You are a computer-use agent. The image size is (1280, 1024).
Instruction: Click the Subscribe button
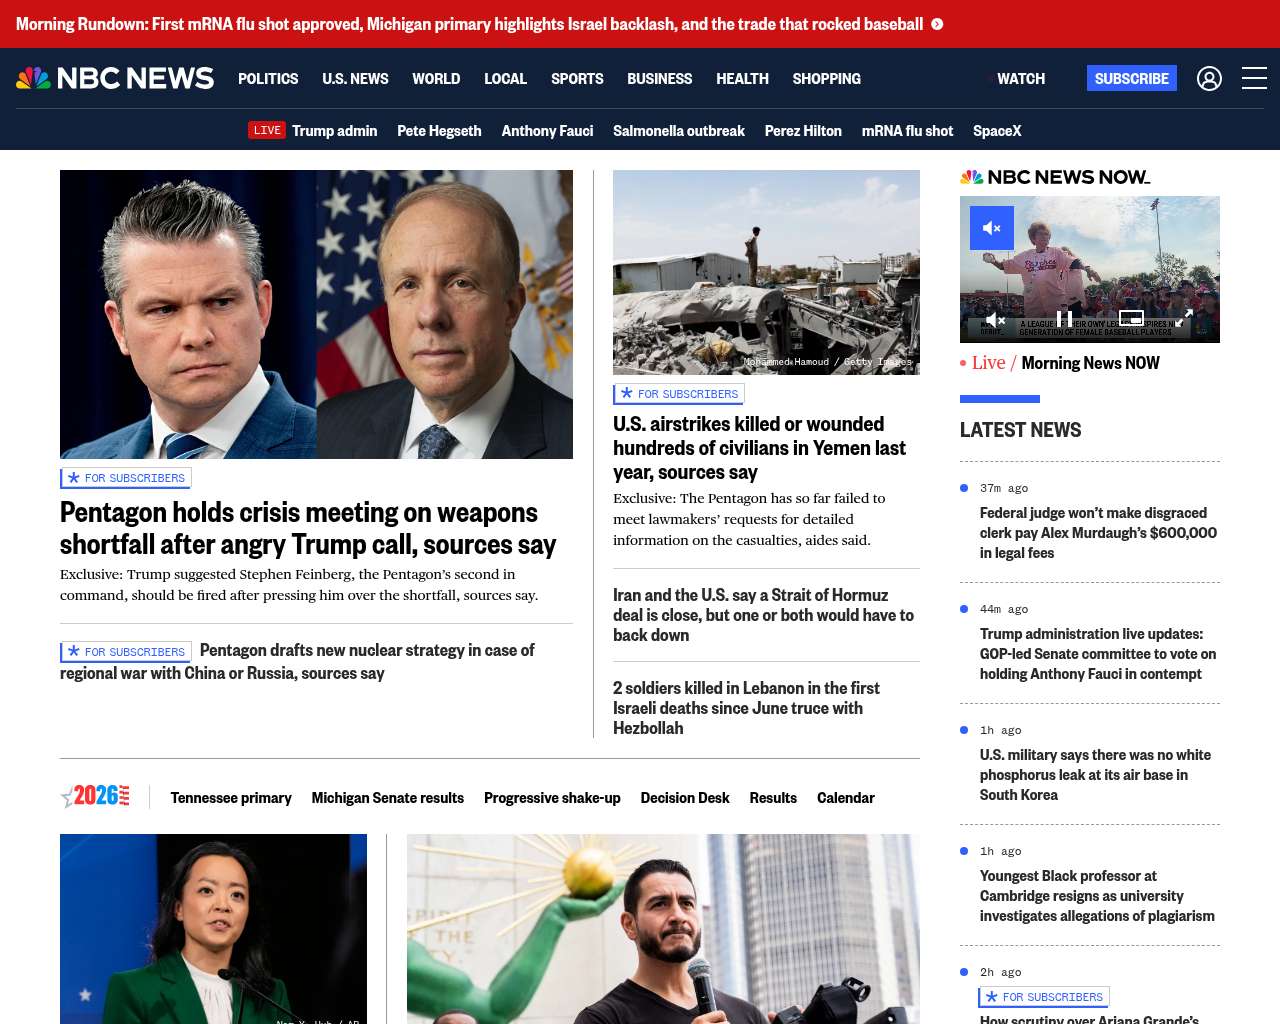1131,78
